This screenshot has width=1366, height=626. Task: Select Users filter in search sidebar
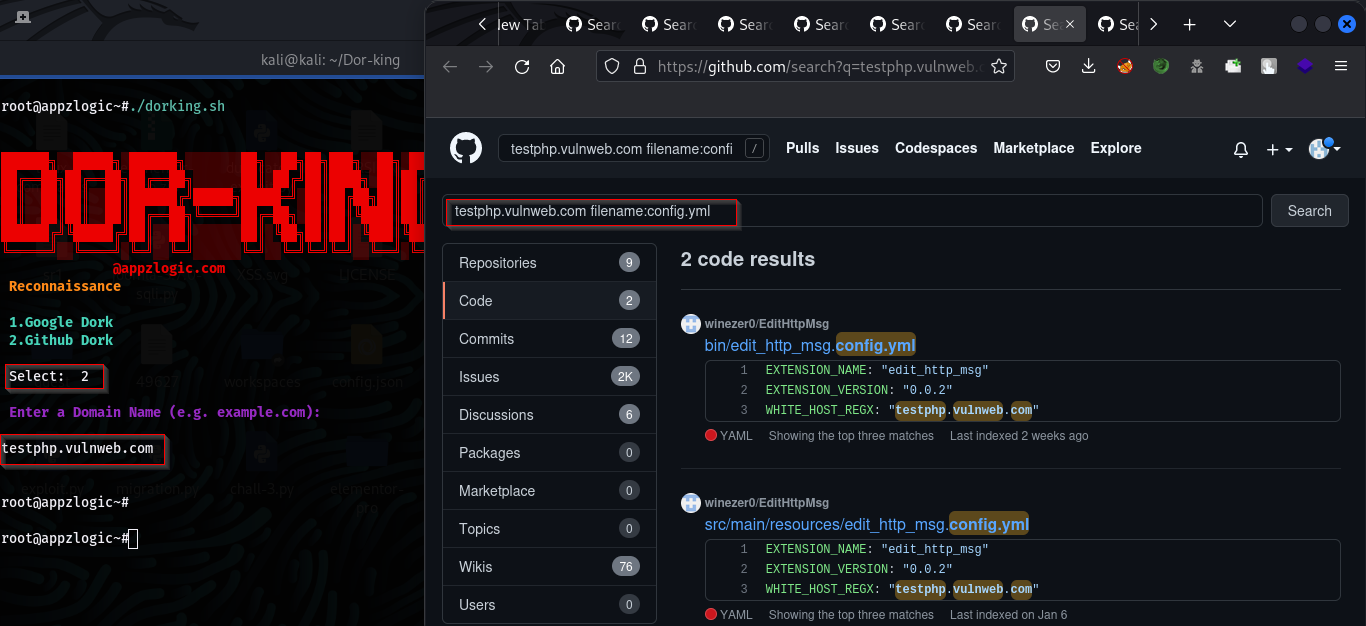[549, 605]
